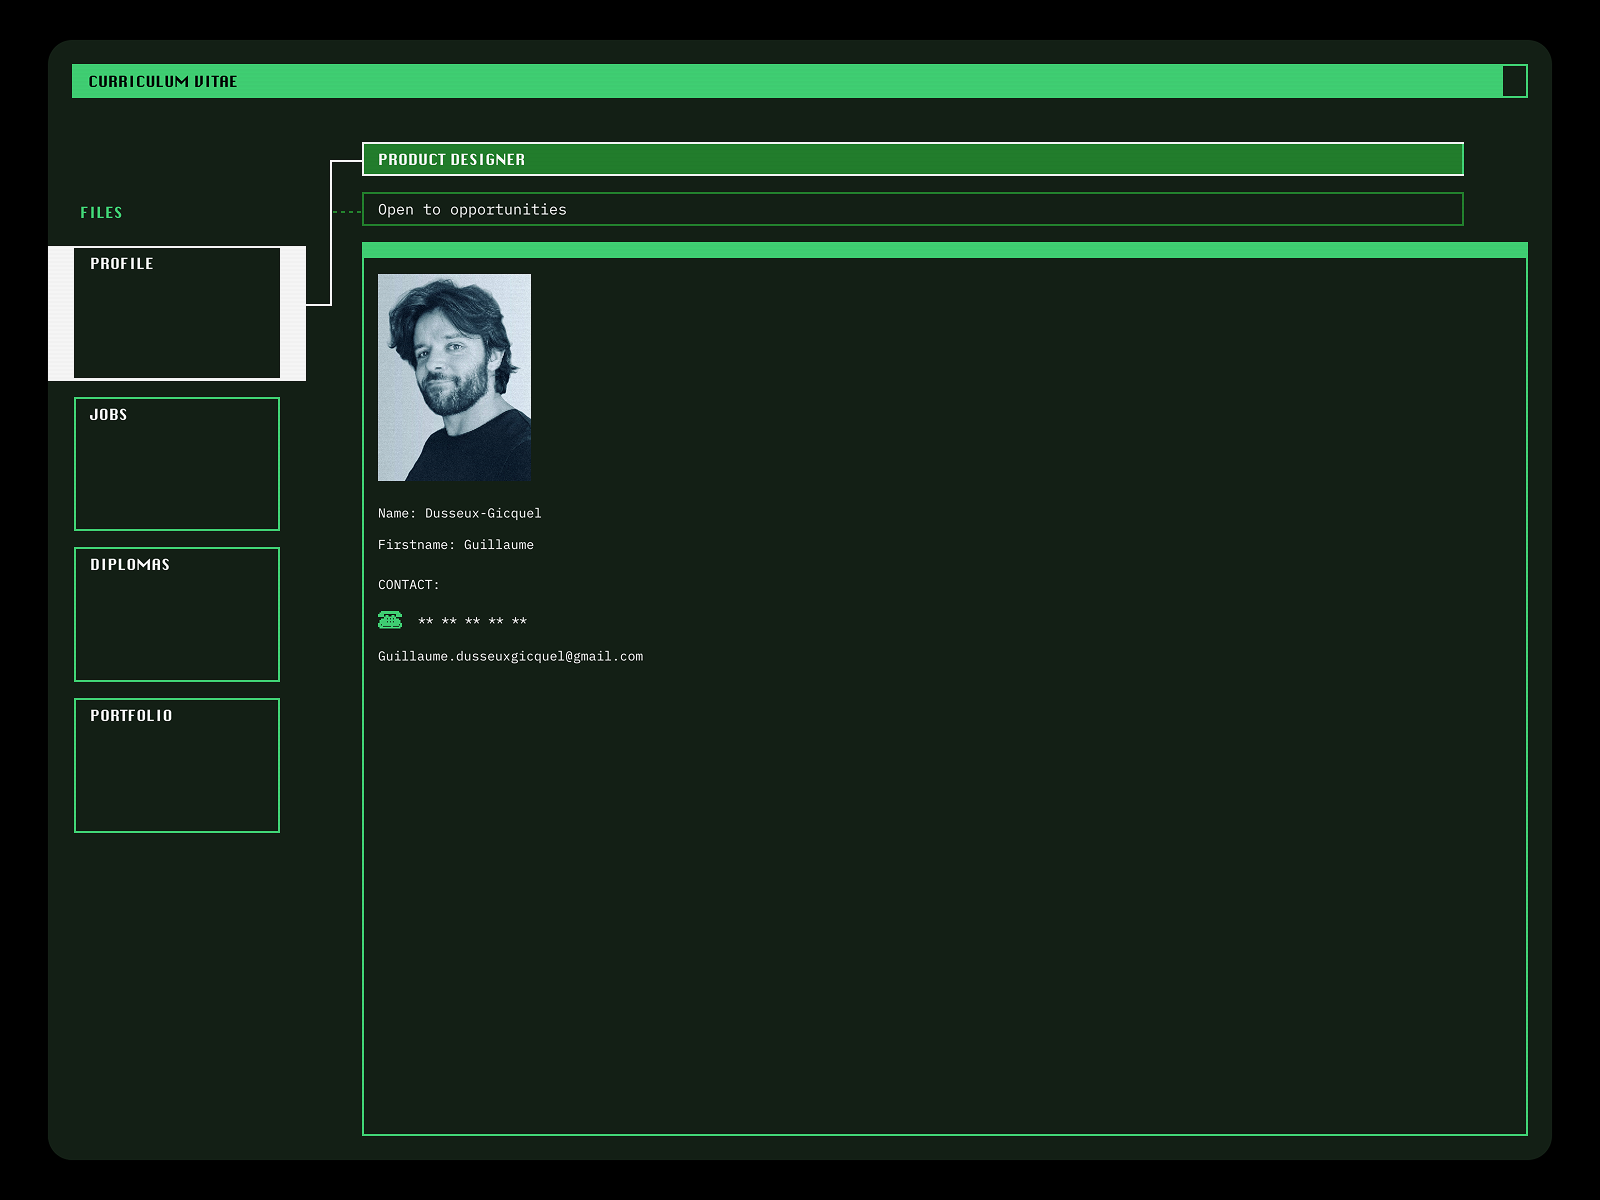Screen dimensions: 1600x1200
Task: View the PORTFOLIO section
Action: [176, 765]
